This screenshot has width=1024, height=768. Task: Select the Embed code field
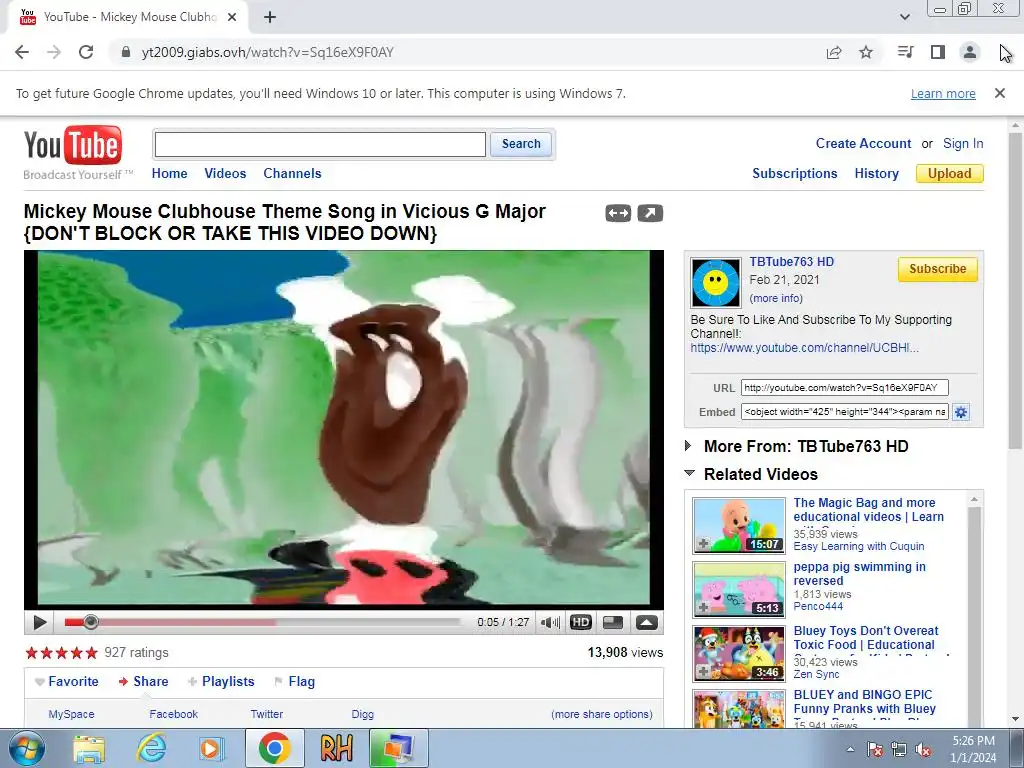(x=844, y=411)
